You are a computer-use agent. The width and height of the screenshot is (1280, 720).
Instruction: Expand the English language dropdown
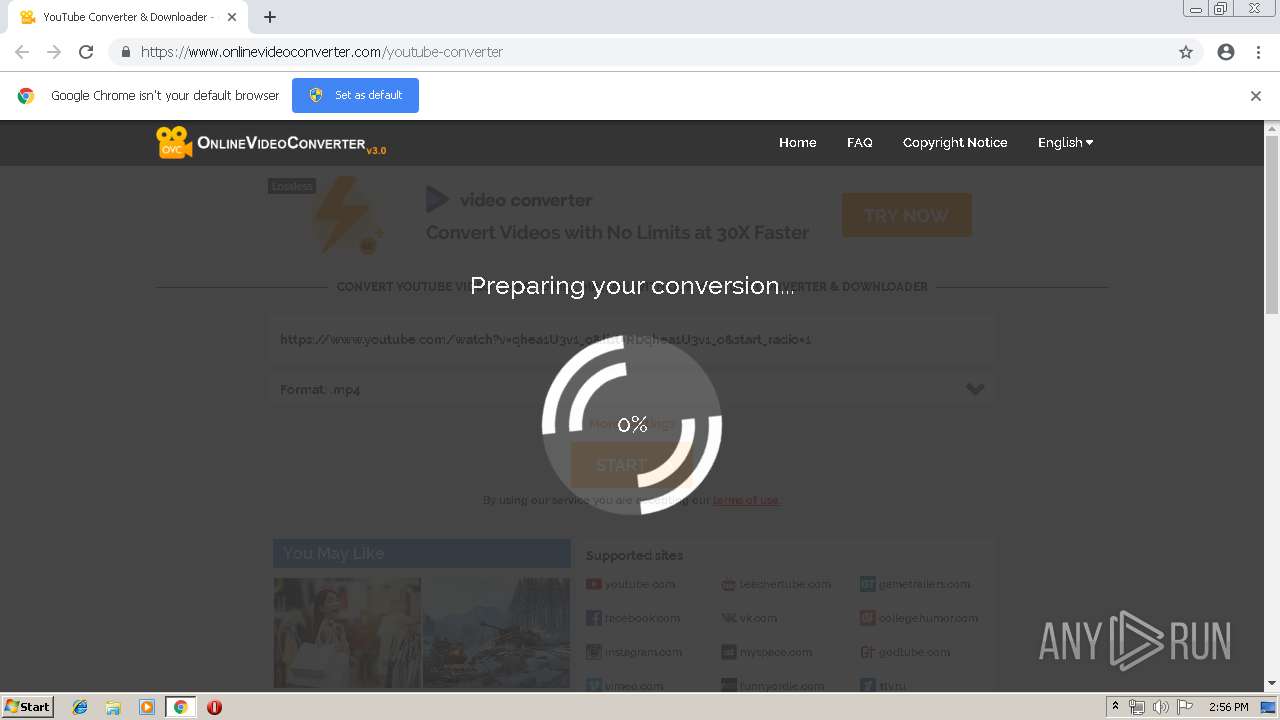coord(1065,143)
